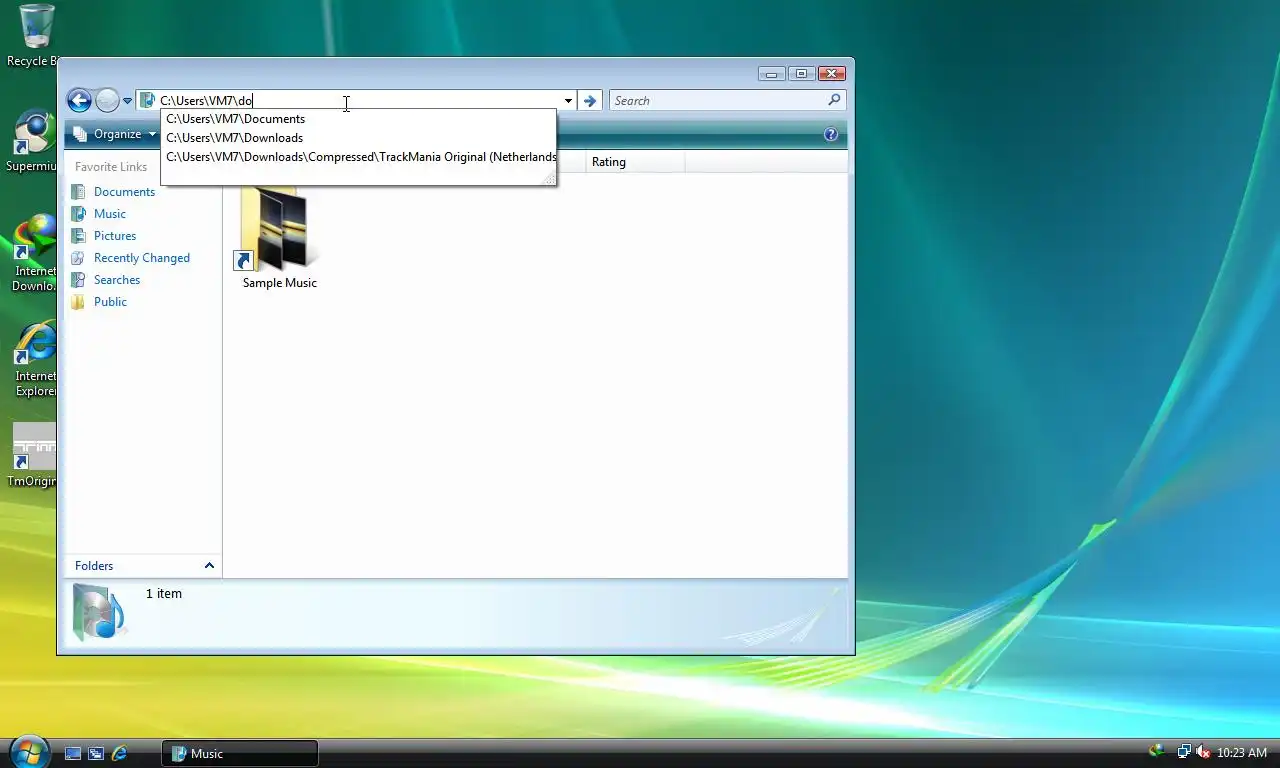Select the Recycle Bin desktop icon
Image resolution: width=1280 pixels, height=768 pixels.
tap(35, 35)
